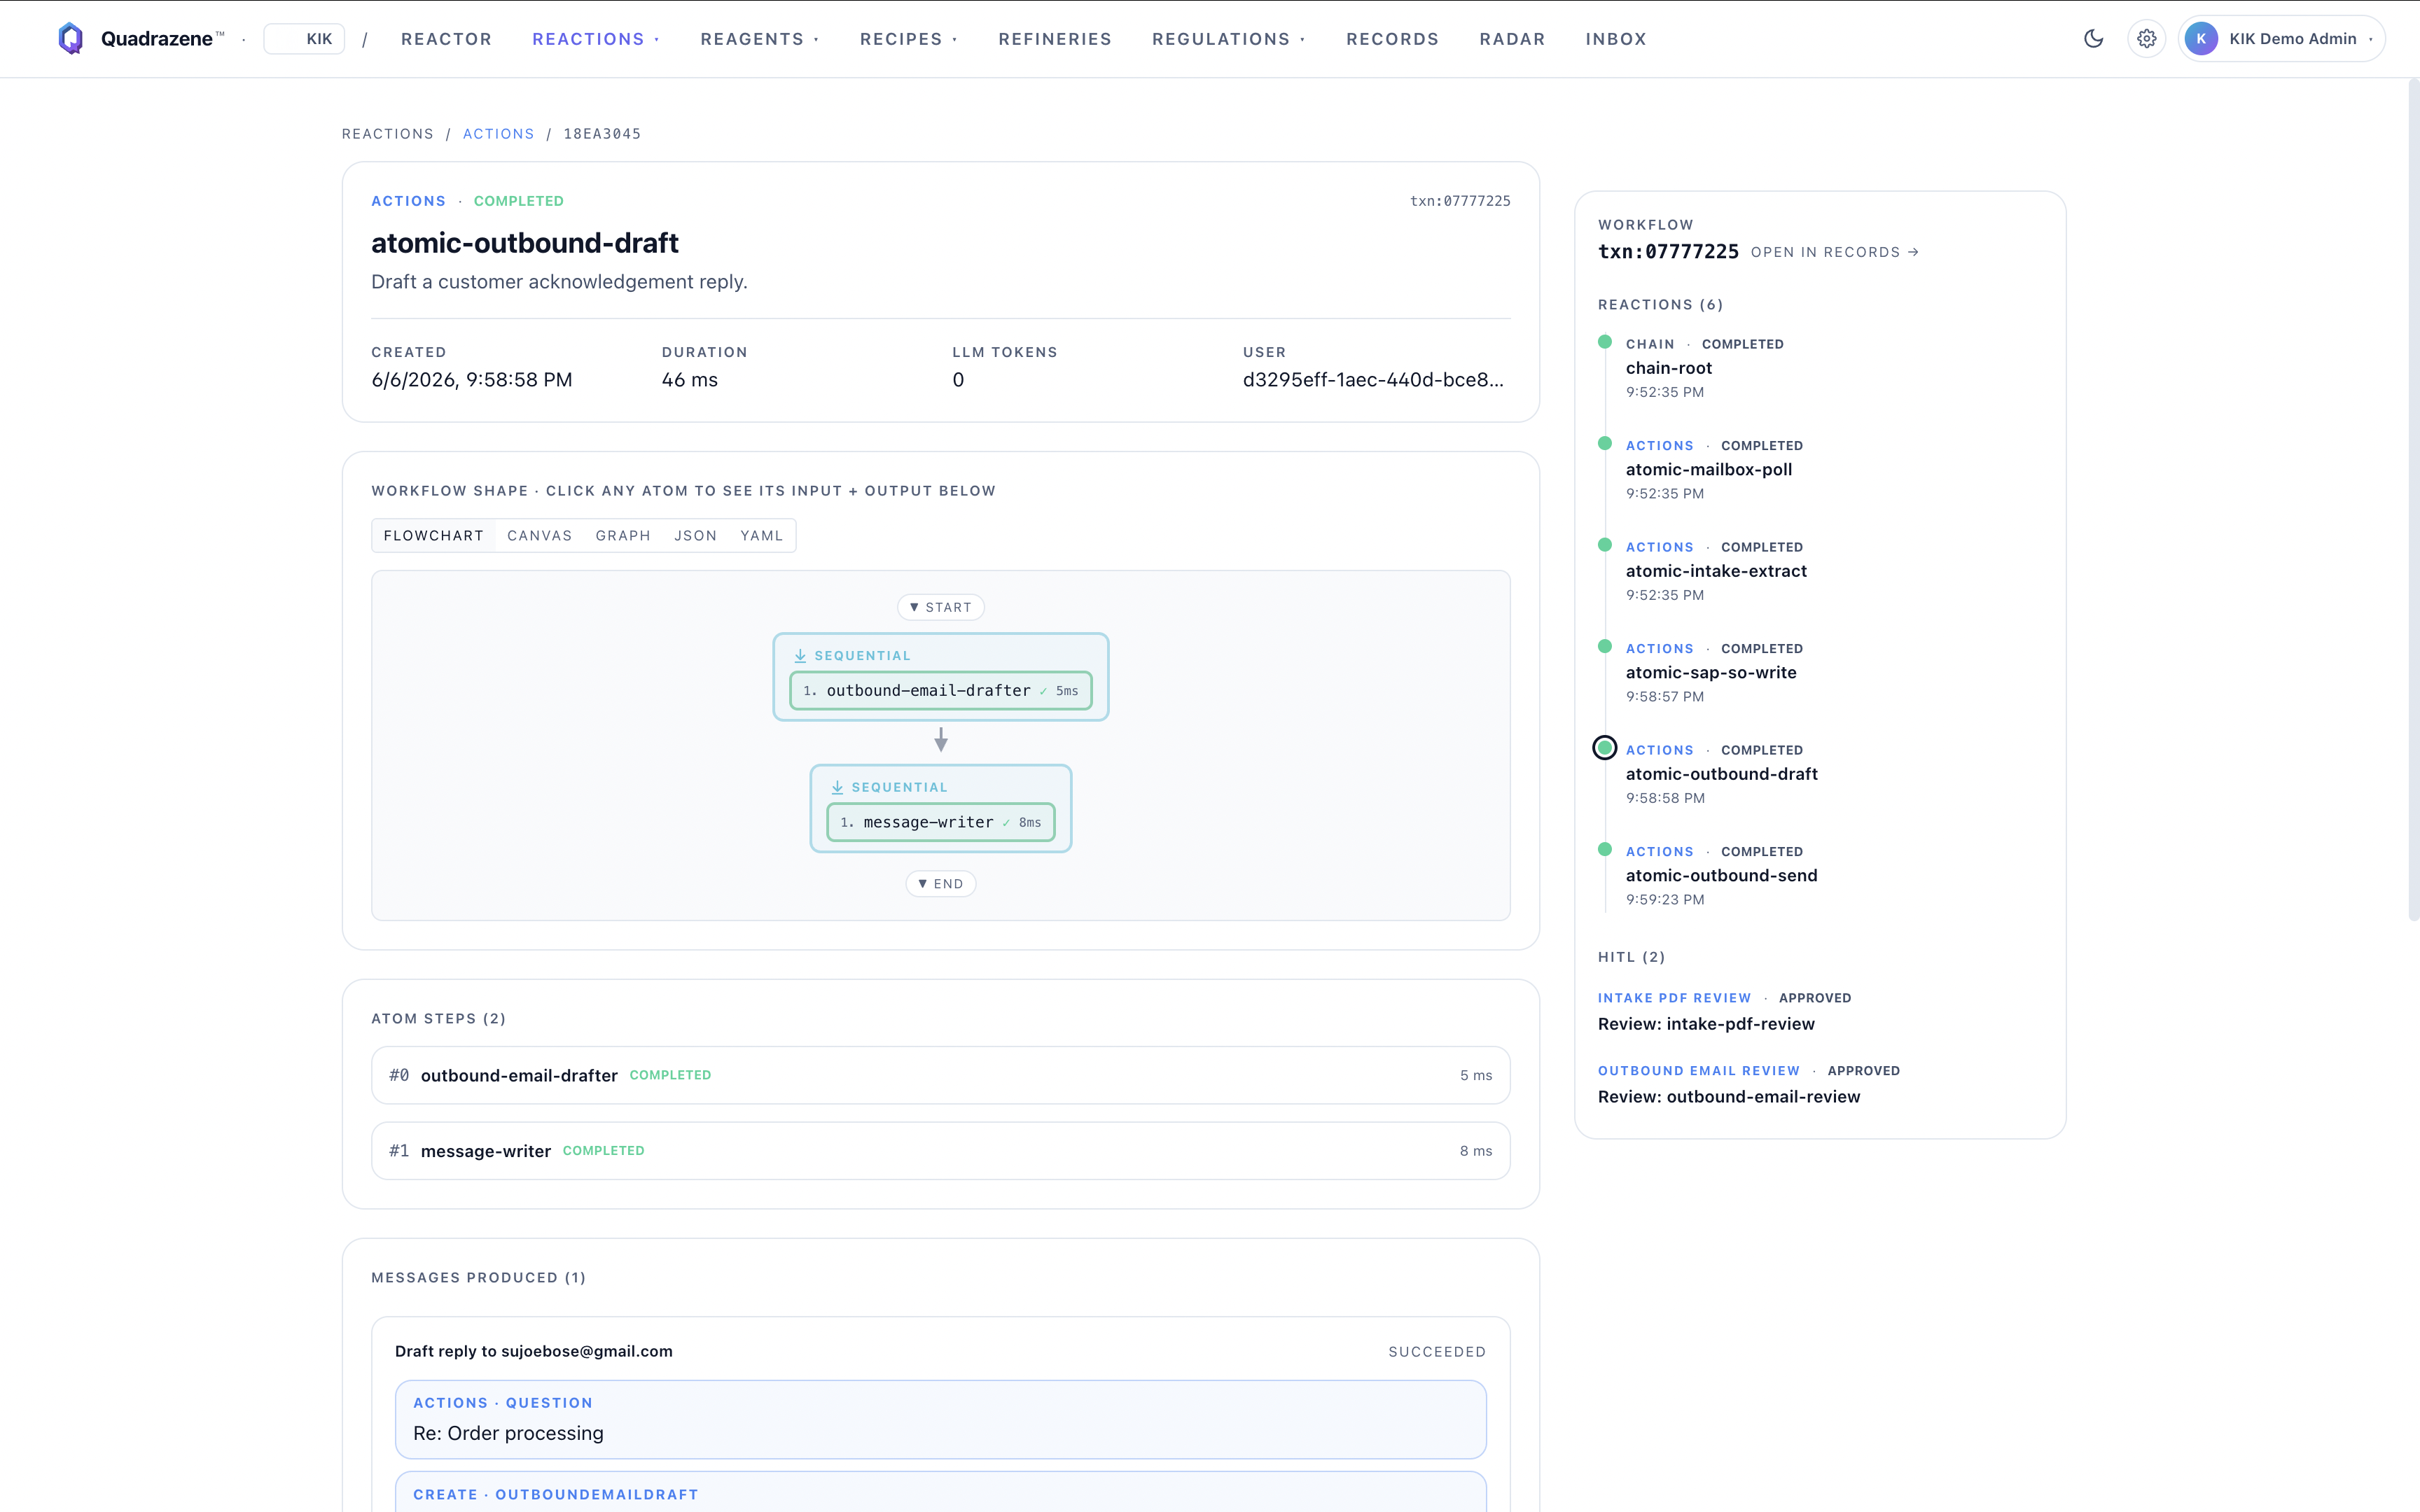Go to the Refineries menu item
2420x1512 pixels.
pyautogui.click(x=1055, y=39)
